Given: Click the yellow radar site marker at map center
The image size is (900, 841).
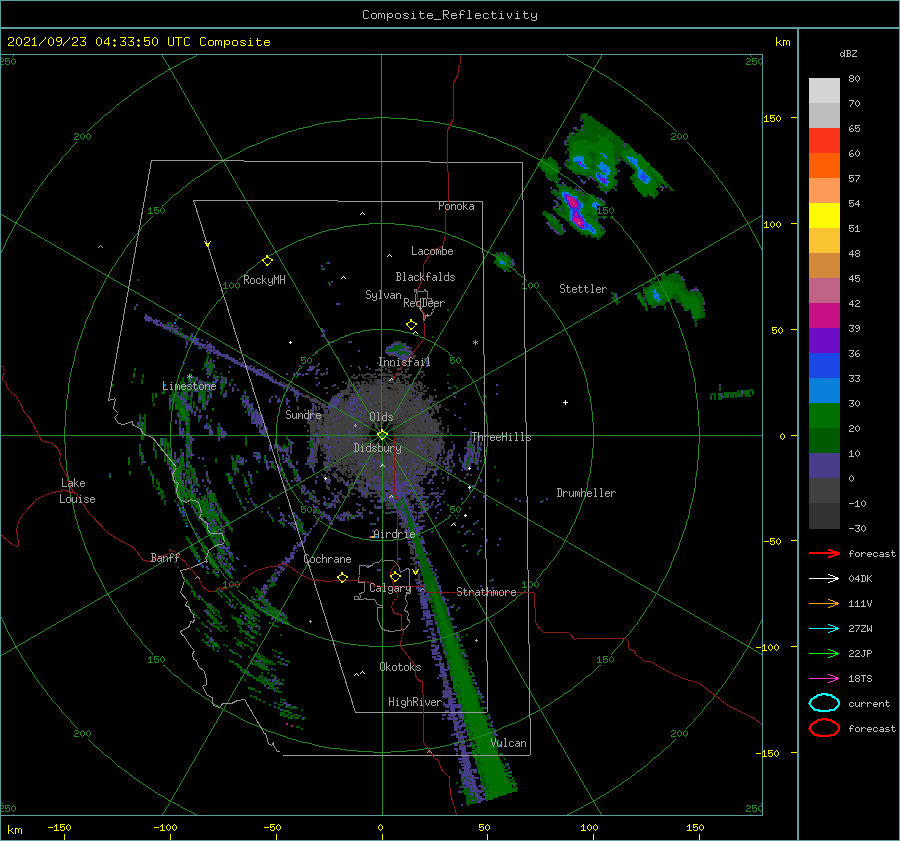Looking at the screenshot, I should (x=382, y=435).
